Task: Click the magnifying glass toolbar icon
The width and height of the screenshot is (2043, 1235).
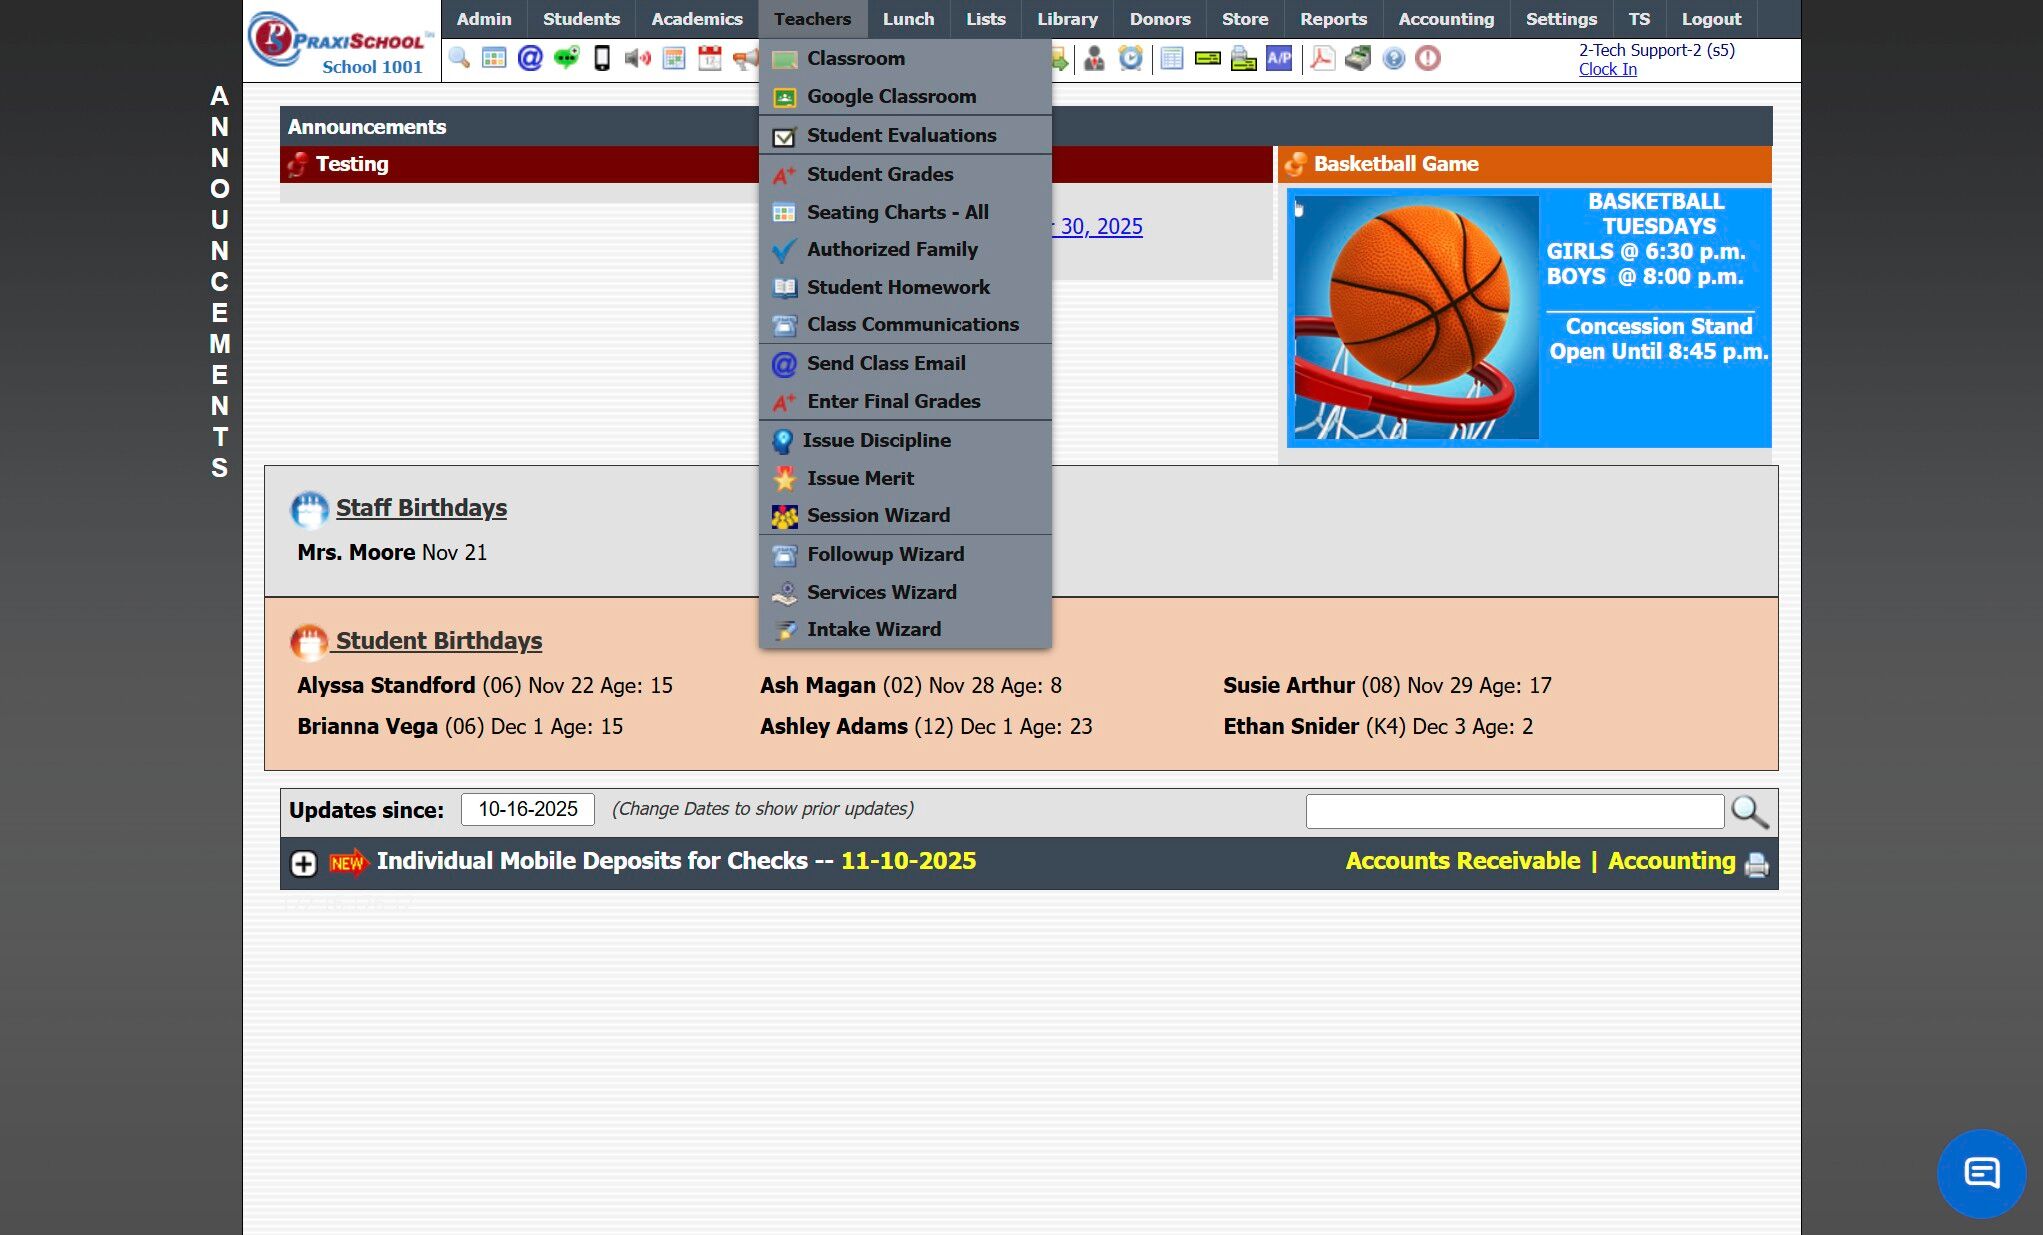Action: pyautogui.click(x=459, y=58)
